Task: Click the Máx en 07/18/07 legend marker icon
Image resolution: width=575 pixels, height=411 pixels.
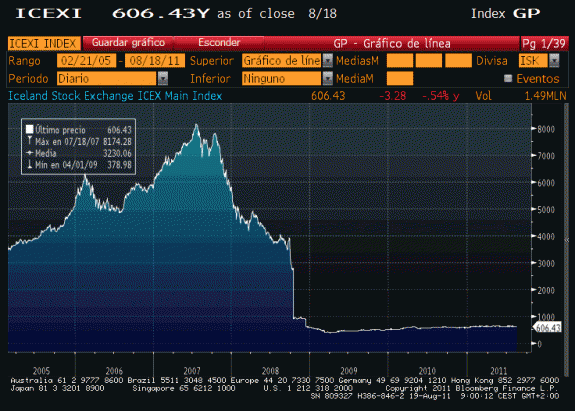Action: click(x=30, y=141)
